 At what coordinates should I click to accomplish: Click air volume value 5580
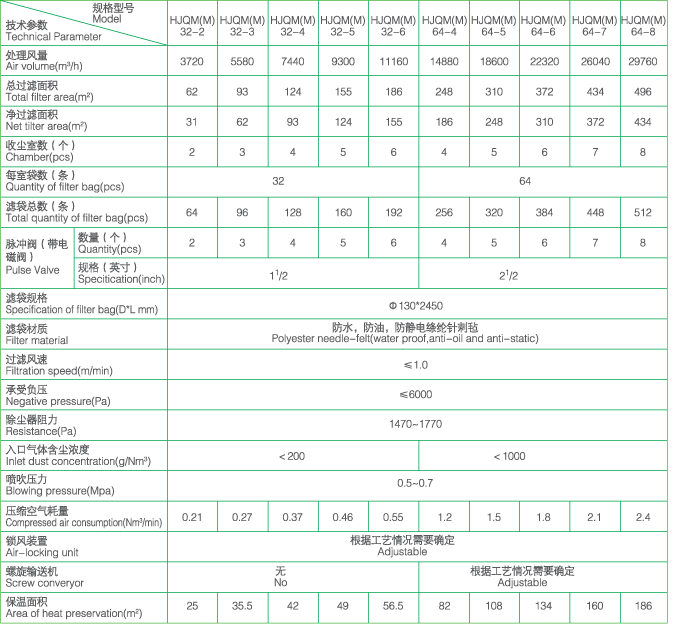click(242, 61)
